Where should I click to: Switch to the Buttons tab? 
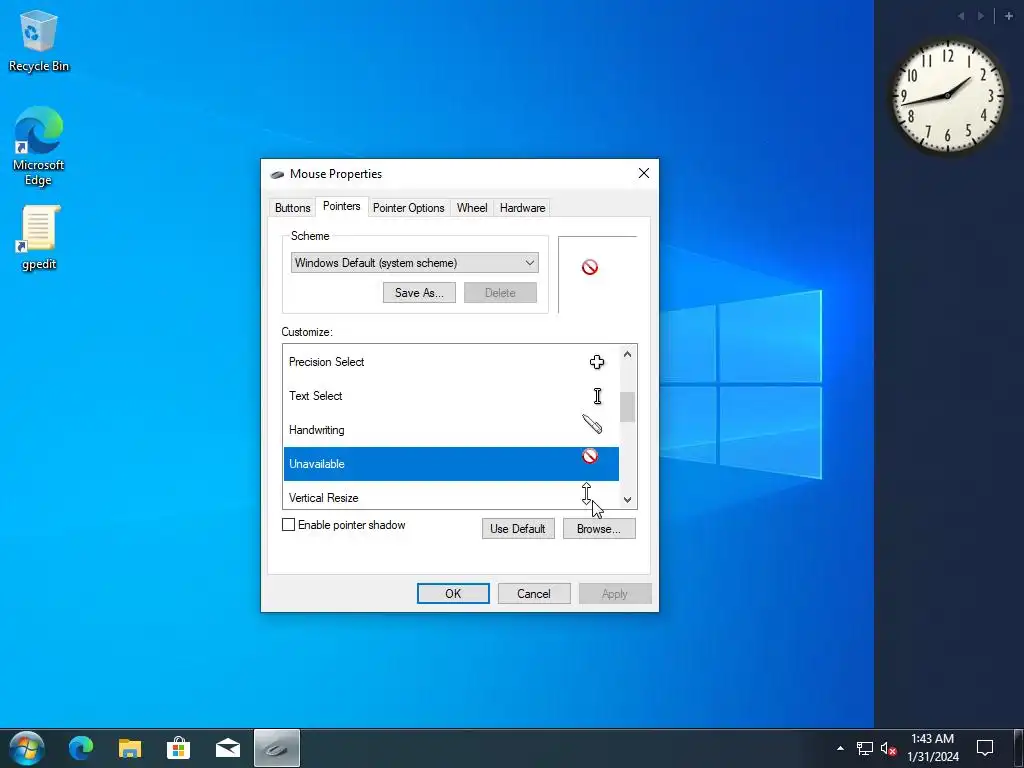click(x=292, y=208)
